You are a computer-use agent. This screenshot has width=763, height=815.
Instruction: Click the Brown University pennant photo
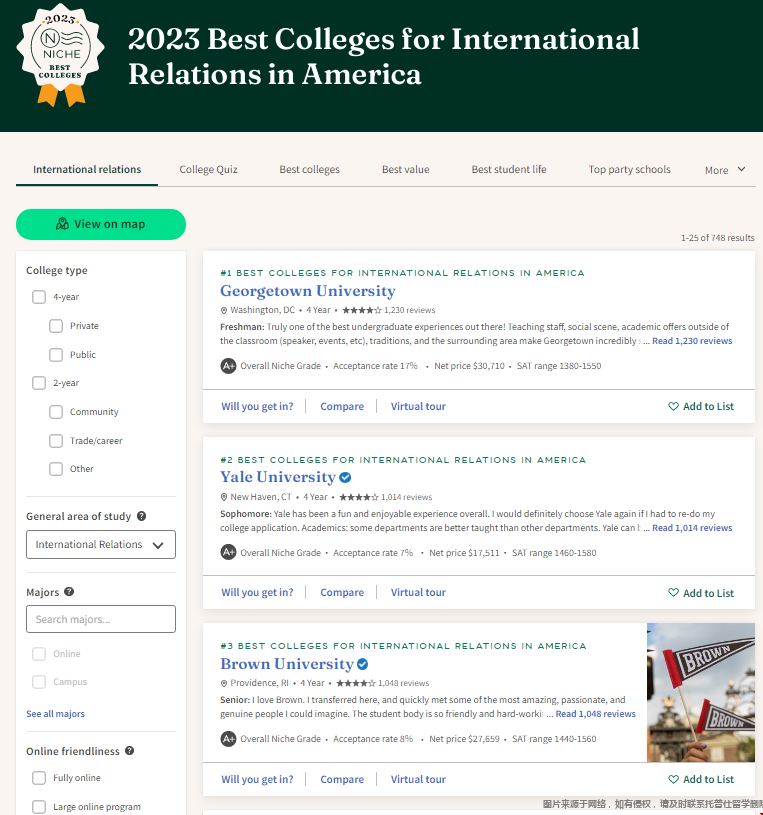click(x=700, y=692)
